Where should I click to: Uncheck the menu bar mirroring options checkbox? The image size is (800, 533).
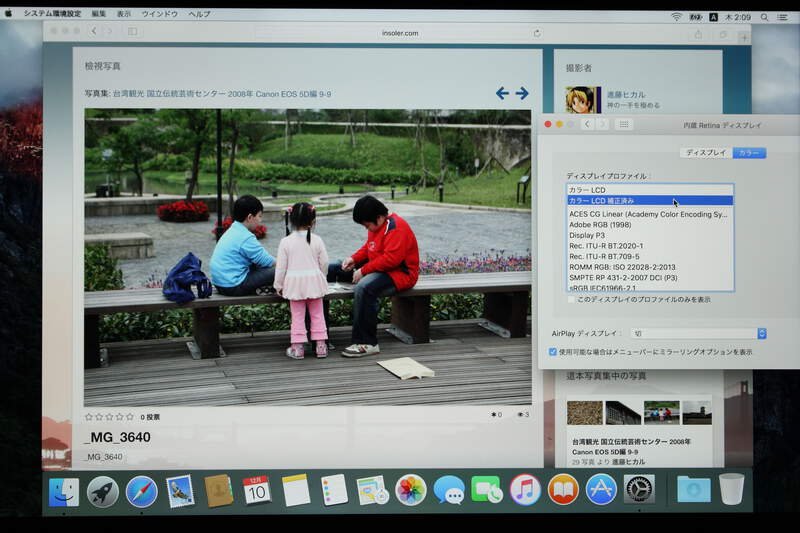coord(553,352)
